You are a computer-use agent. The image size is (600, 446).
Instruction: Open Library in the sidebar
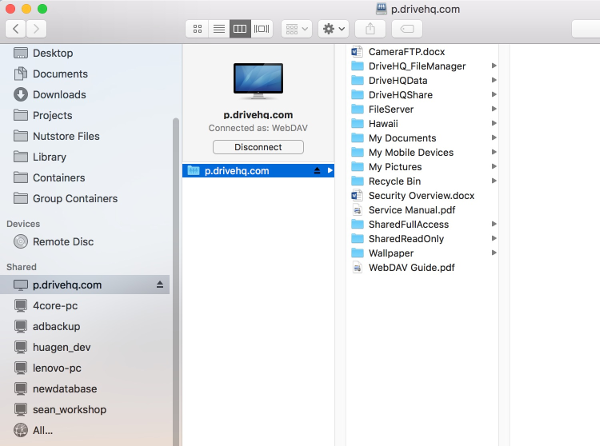click(40, 157)
